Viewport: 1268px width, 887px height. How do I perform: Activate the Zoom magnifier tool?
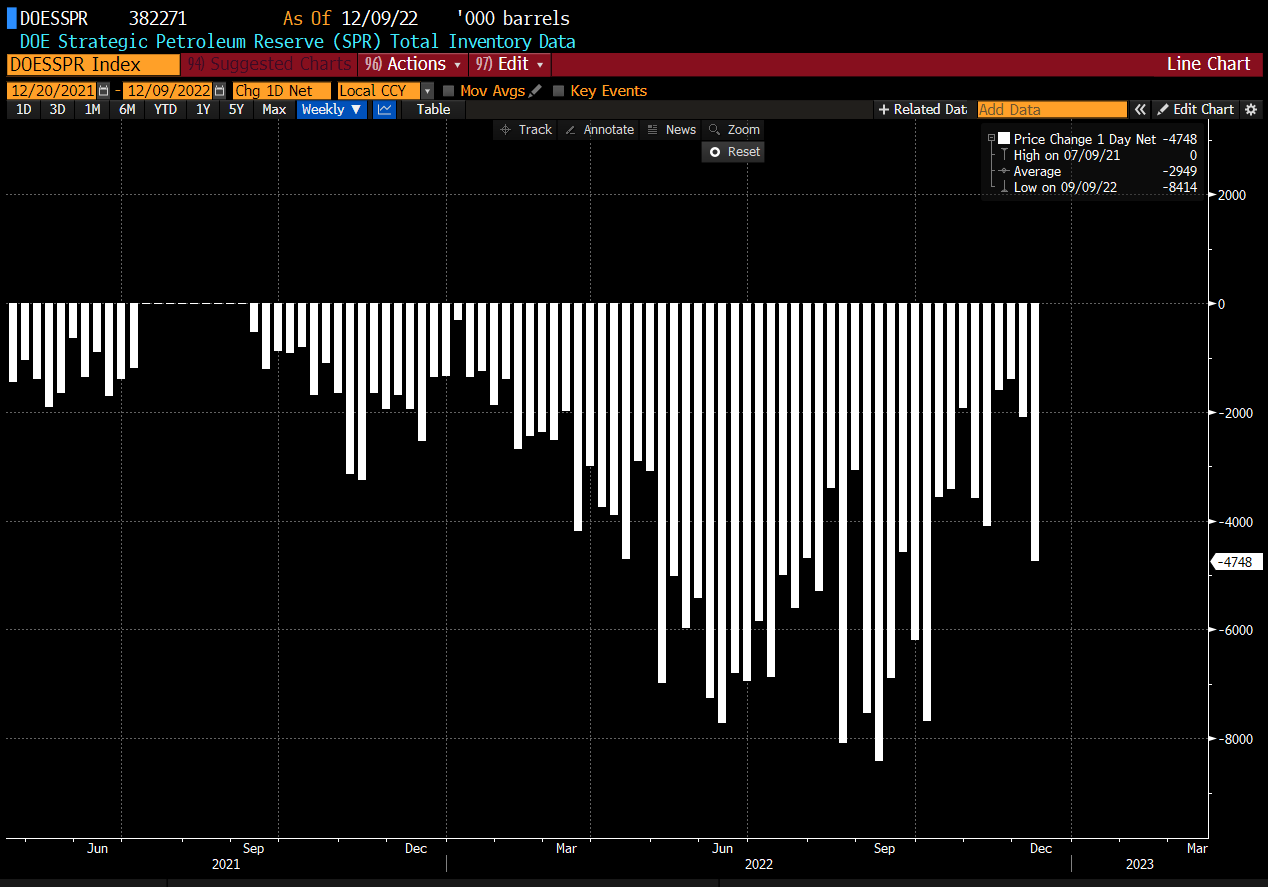pyautogui.click(x=733, y=129)
